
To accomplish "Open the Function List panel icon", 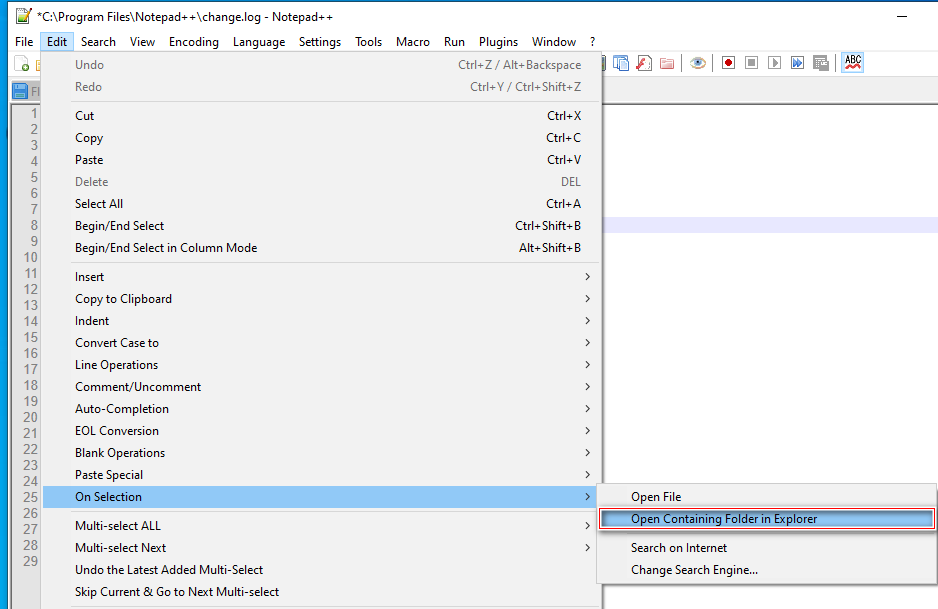I will coord(644,63).
